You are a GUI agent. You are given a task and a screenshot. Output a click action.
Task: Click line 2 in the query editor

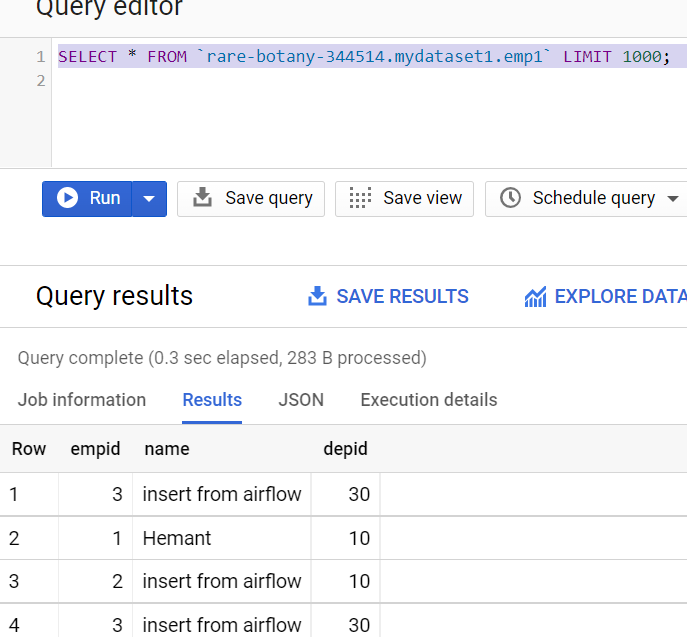(x=300, y=81)
